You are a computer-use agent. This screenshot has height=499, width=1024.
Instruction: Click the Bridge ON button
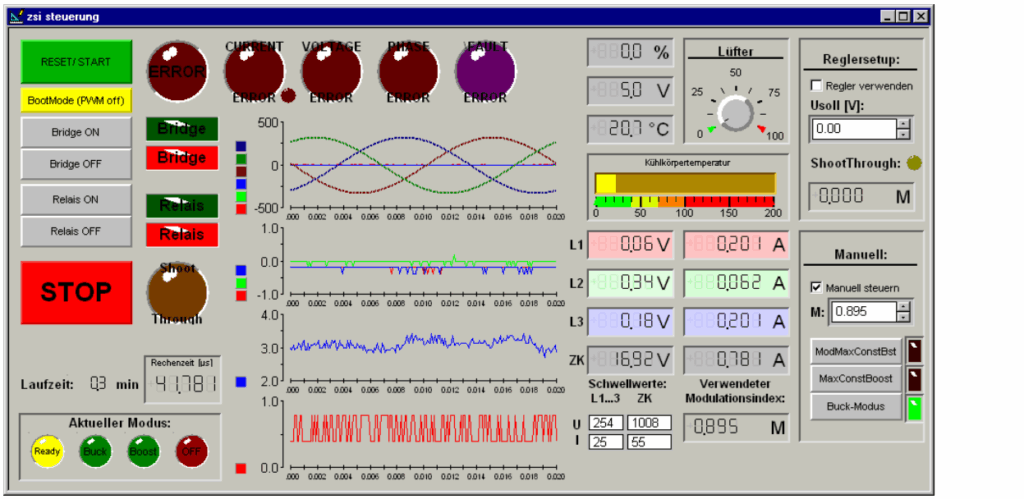[x=76, y=132]
